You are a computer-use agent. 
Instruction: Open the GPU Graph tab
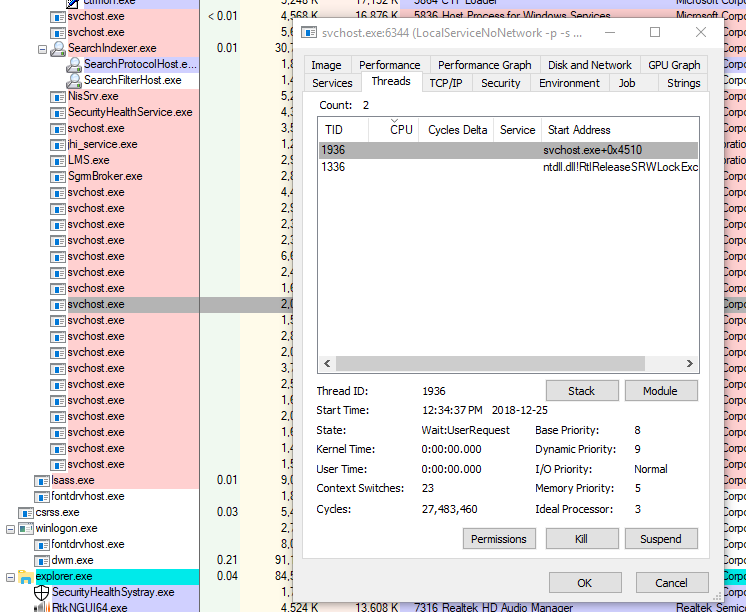coord(674,65)
